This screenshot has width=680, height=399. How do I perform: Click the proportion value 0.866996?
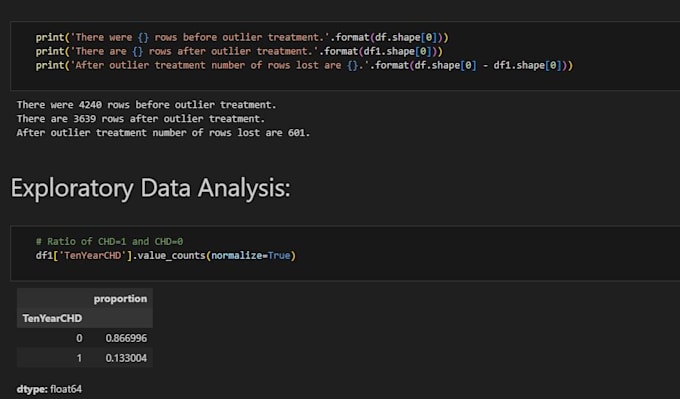click(126, 338)
